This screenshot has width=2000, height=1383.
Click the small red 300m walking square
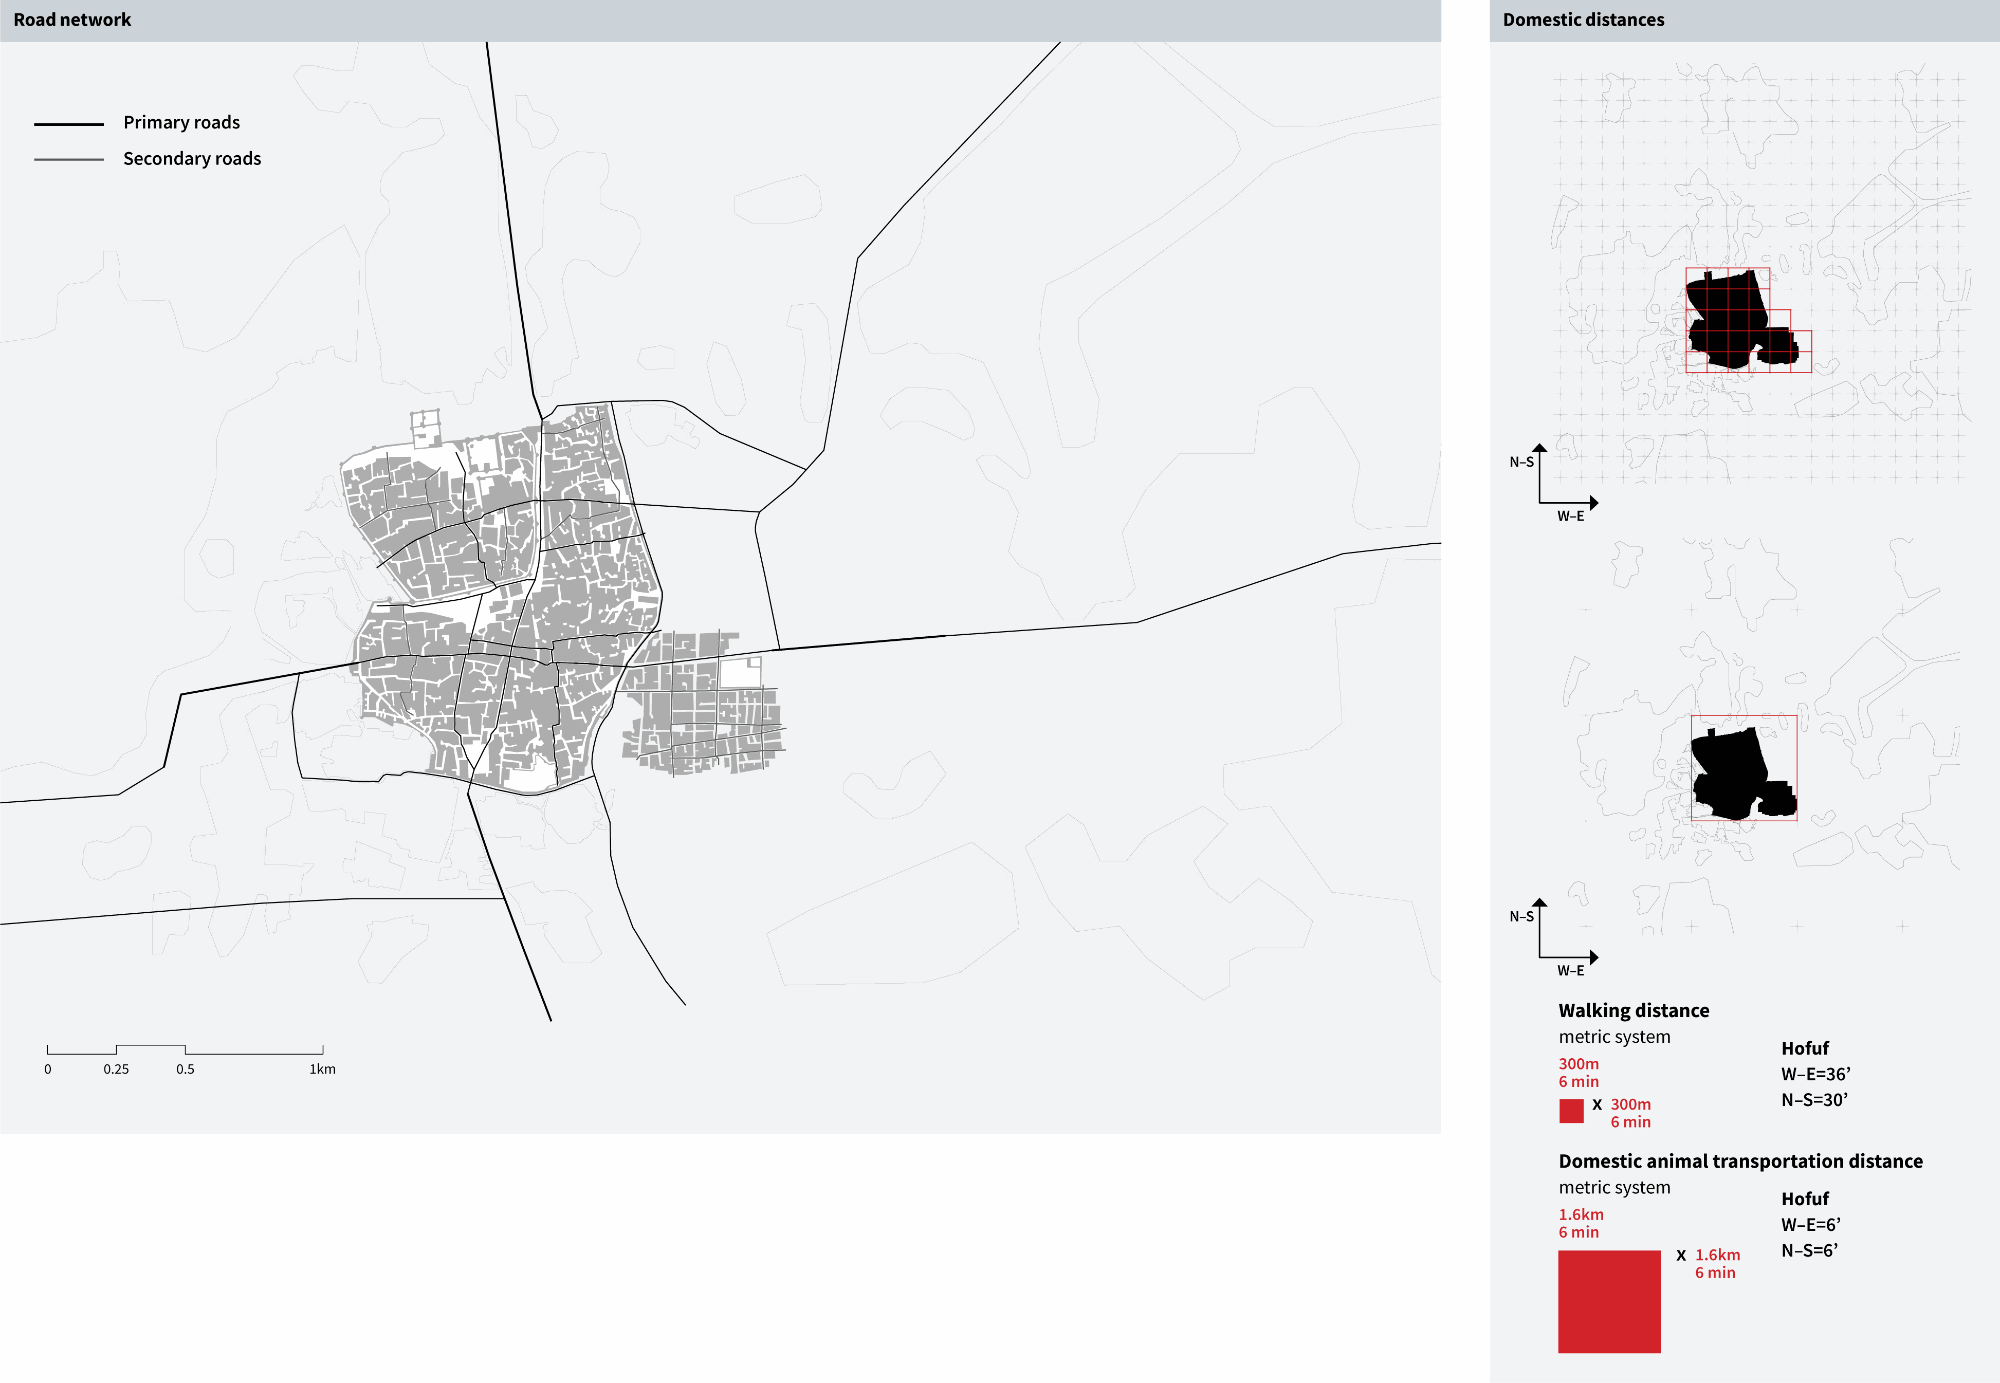1571,1110
